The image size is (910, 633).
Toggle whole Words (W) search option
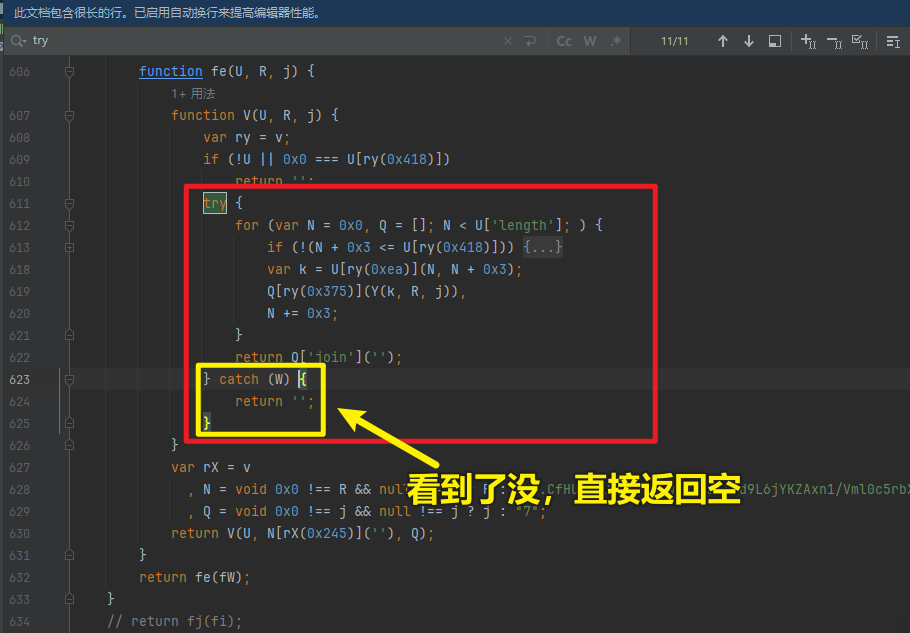coord(590,41)
